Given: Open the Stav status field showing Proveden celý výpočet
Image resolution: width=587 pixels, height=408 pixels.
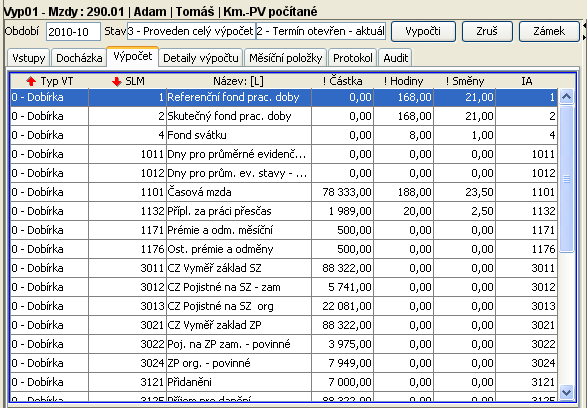Looking at the screenshot, I should [x=191, y=31].
